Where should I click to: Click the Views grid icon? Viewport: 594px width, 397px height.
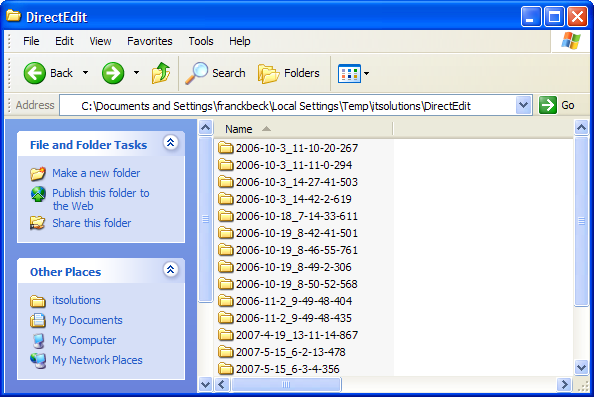(x=349, y=73)
